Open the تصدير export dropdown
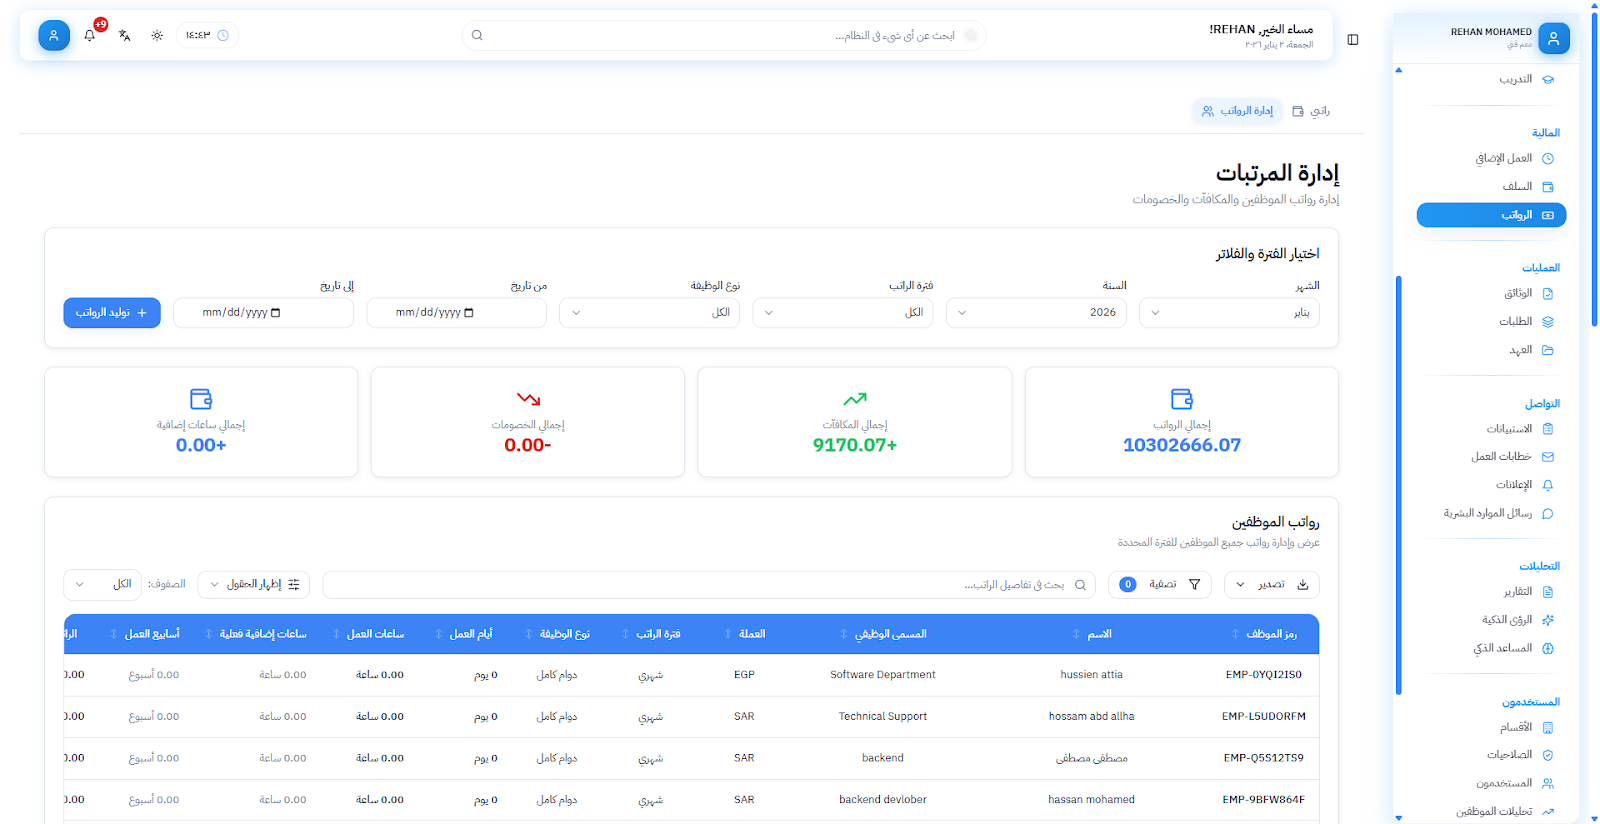This screenshot has height=824, width=1600. pyautogui.click(x=1271, y=585)
